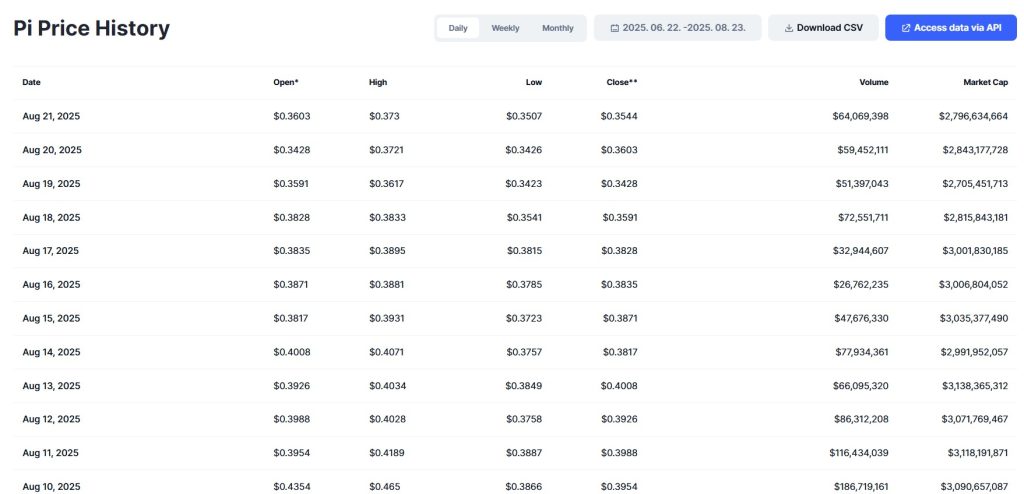Select the Aug 19, 2025 date cell

(51, 184)
